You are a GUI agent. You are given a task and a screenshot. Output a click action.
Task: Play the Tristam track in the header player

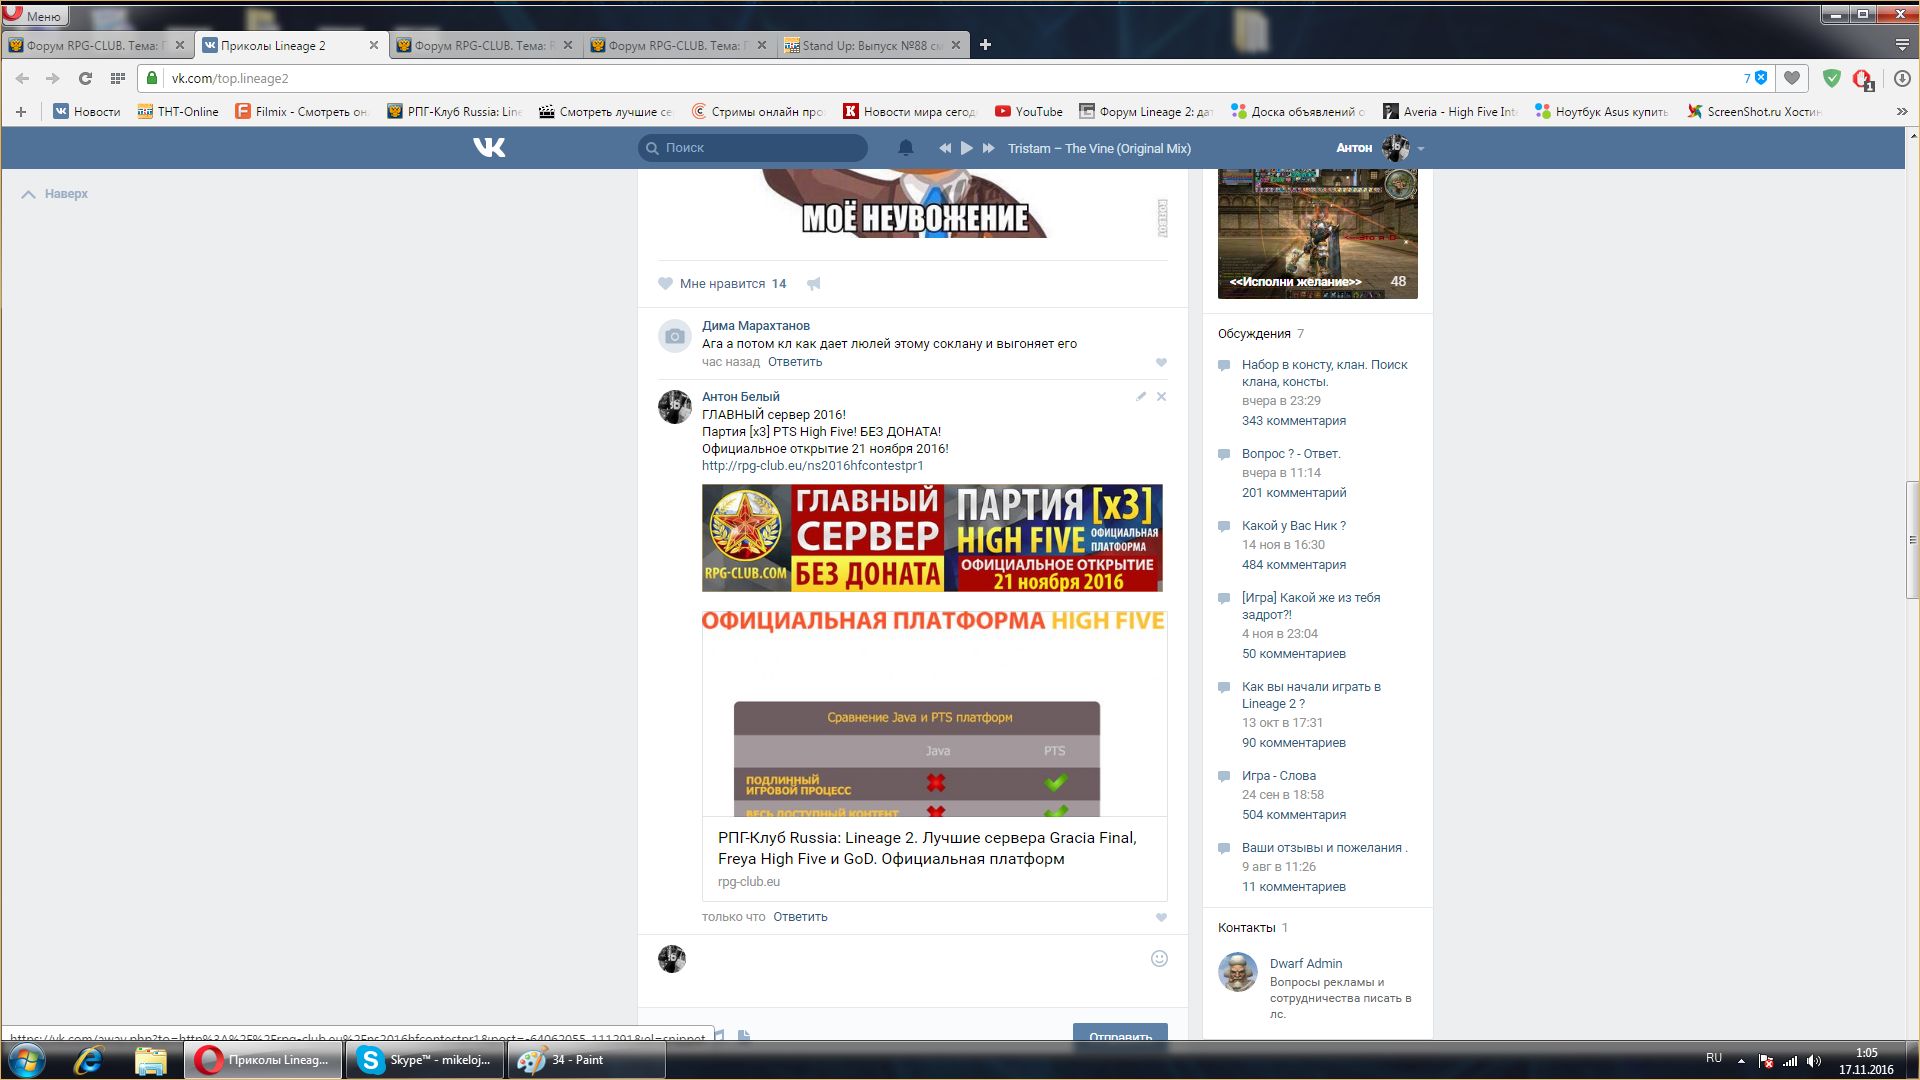(966, 148)
